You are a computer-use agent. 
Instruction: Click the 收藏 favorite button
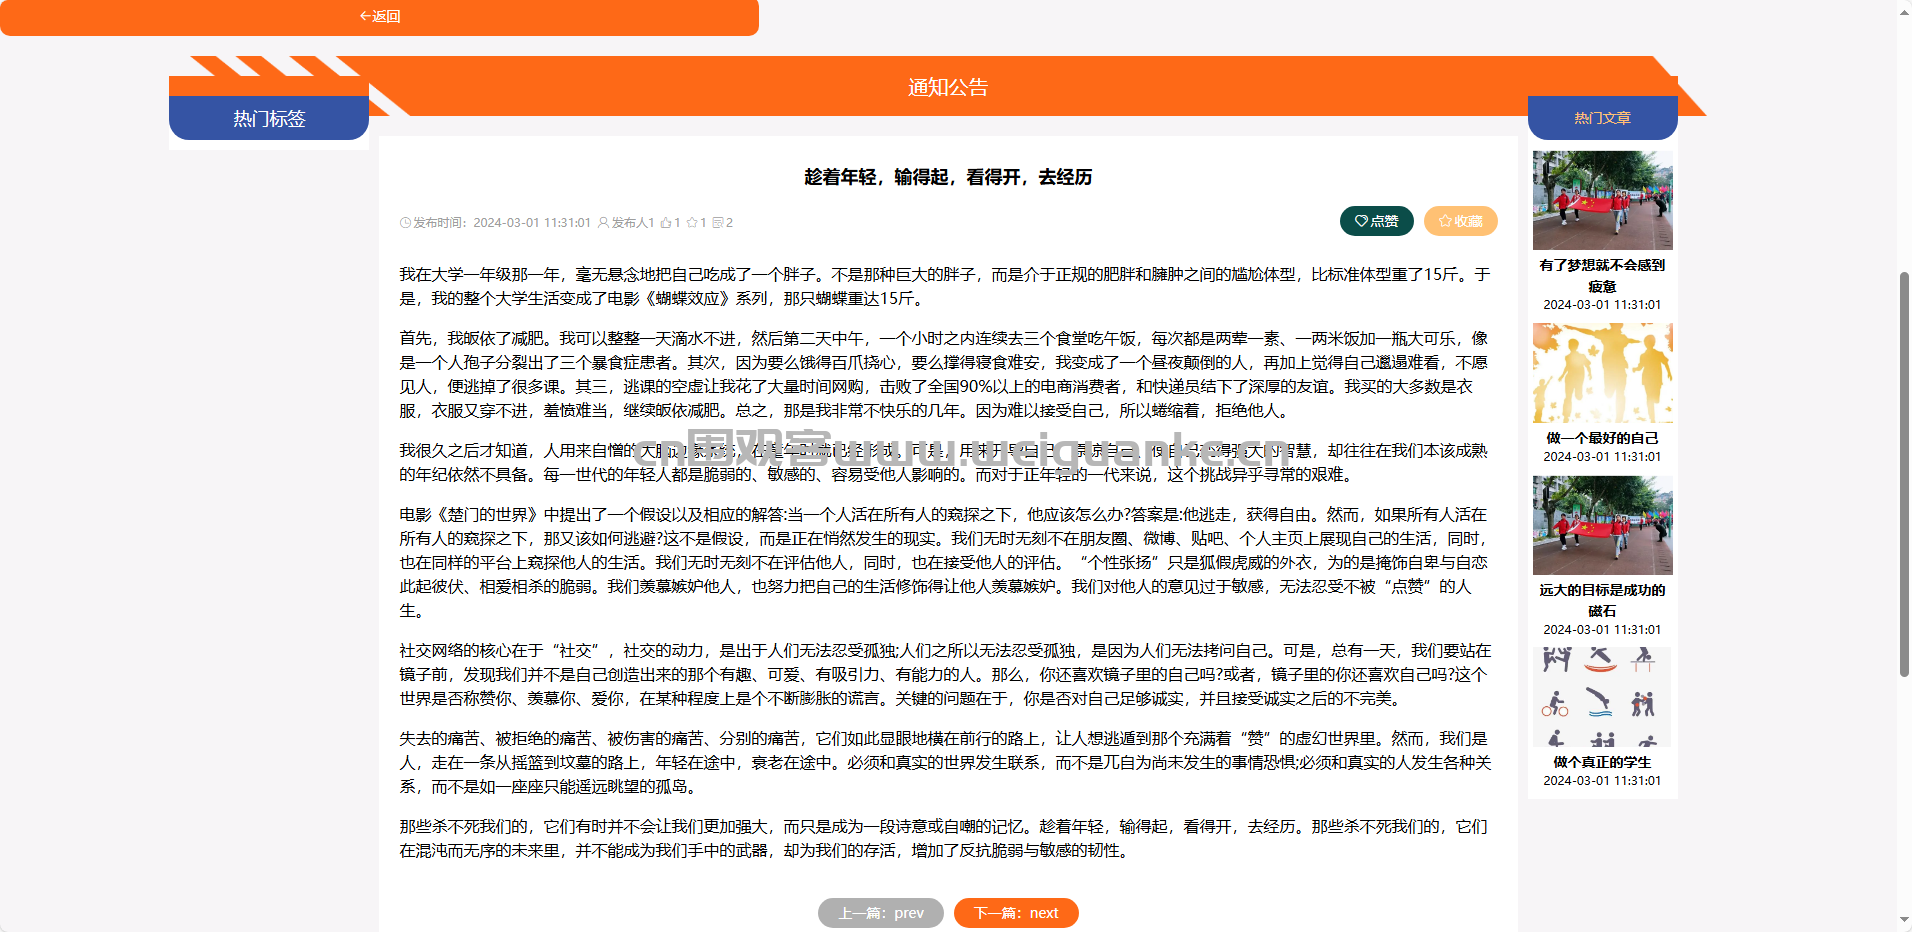pyautogui.click(x=1460, y=221)
